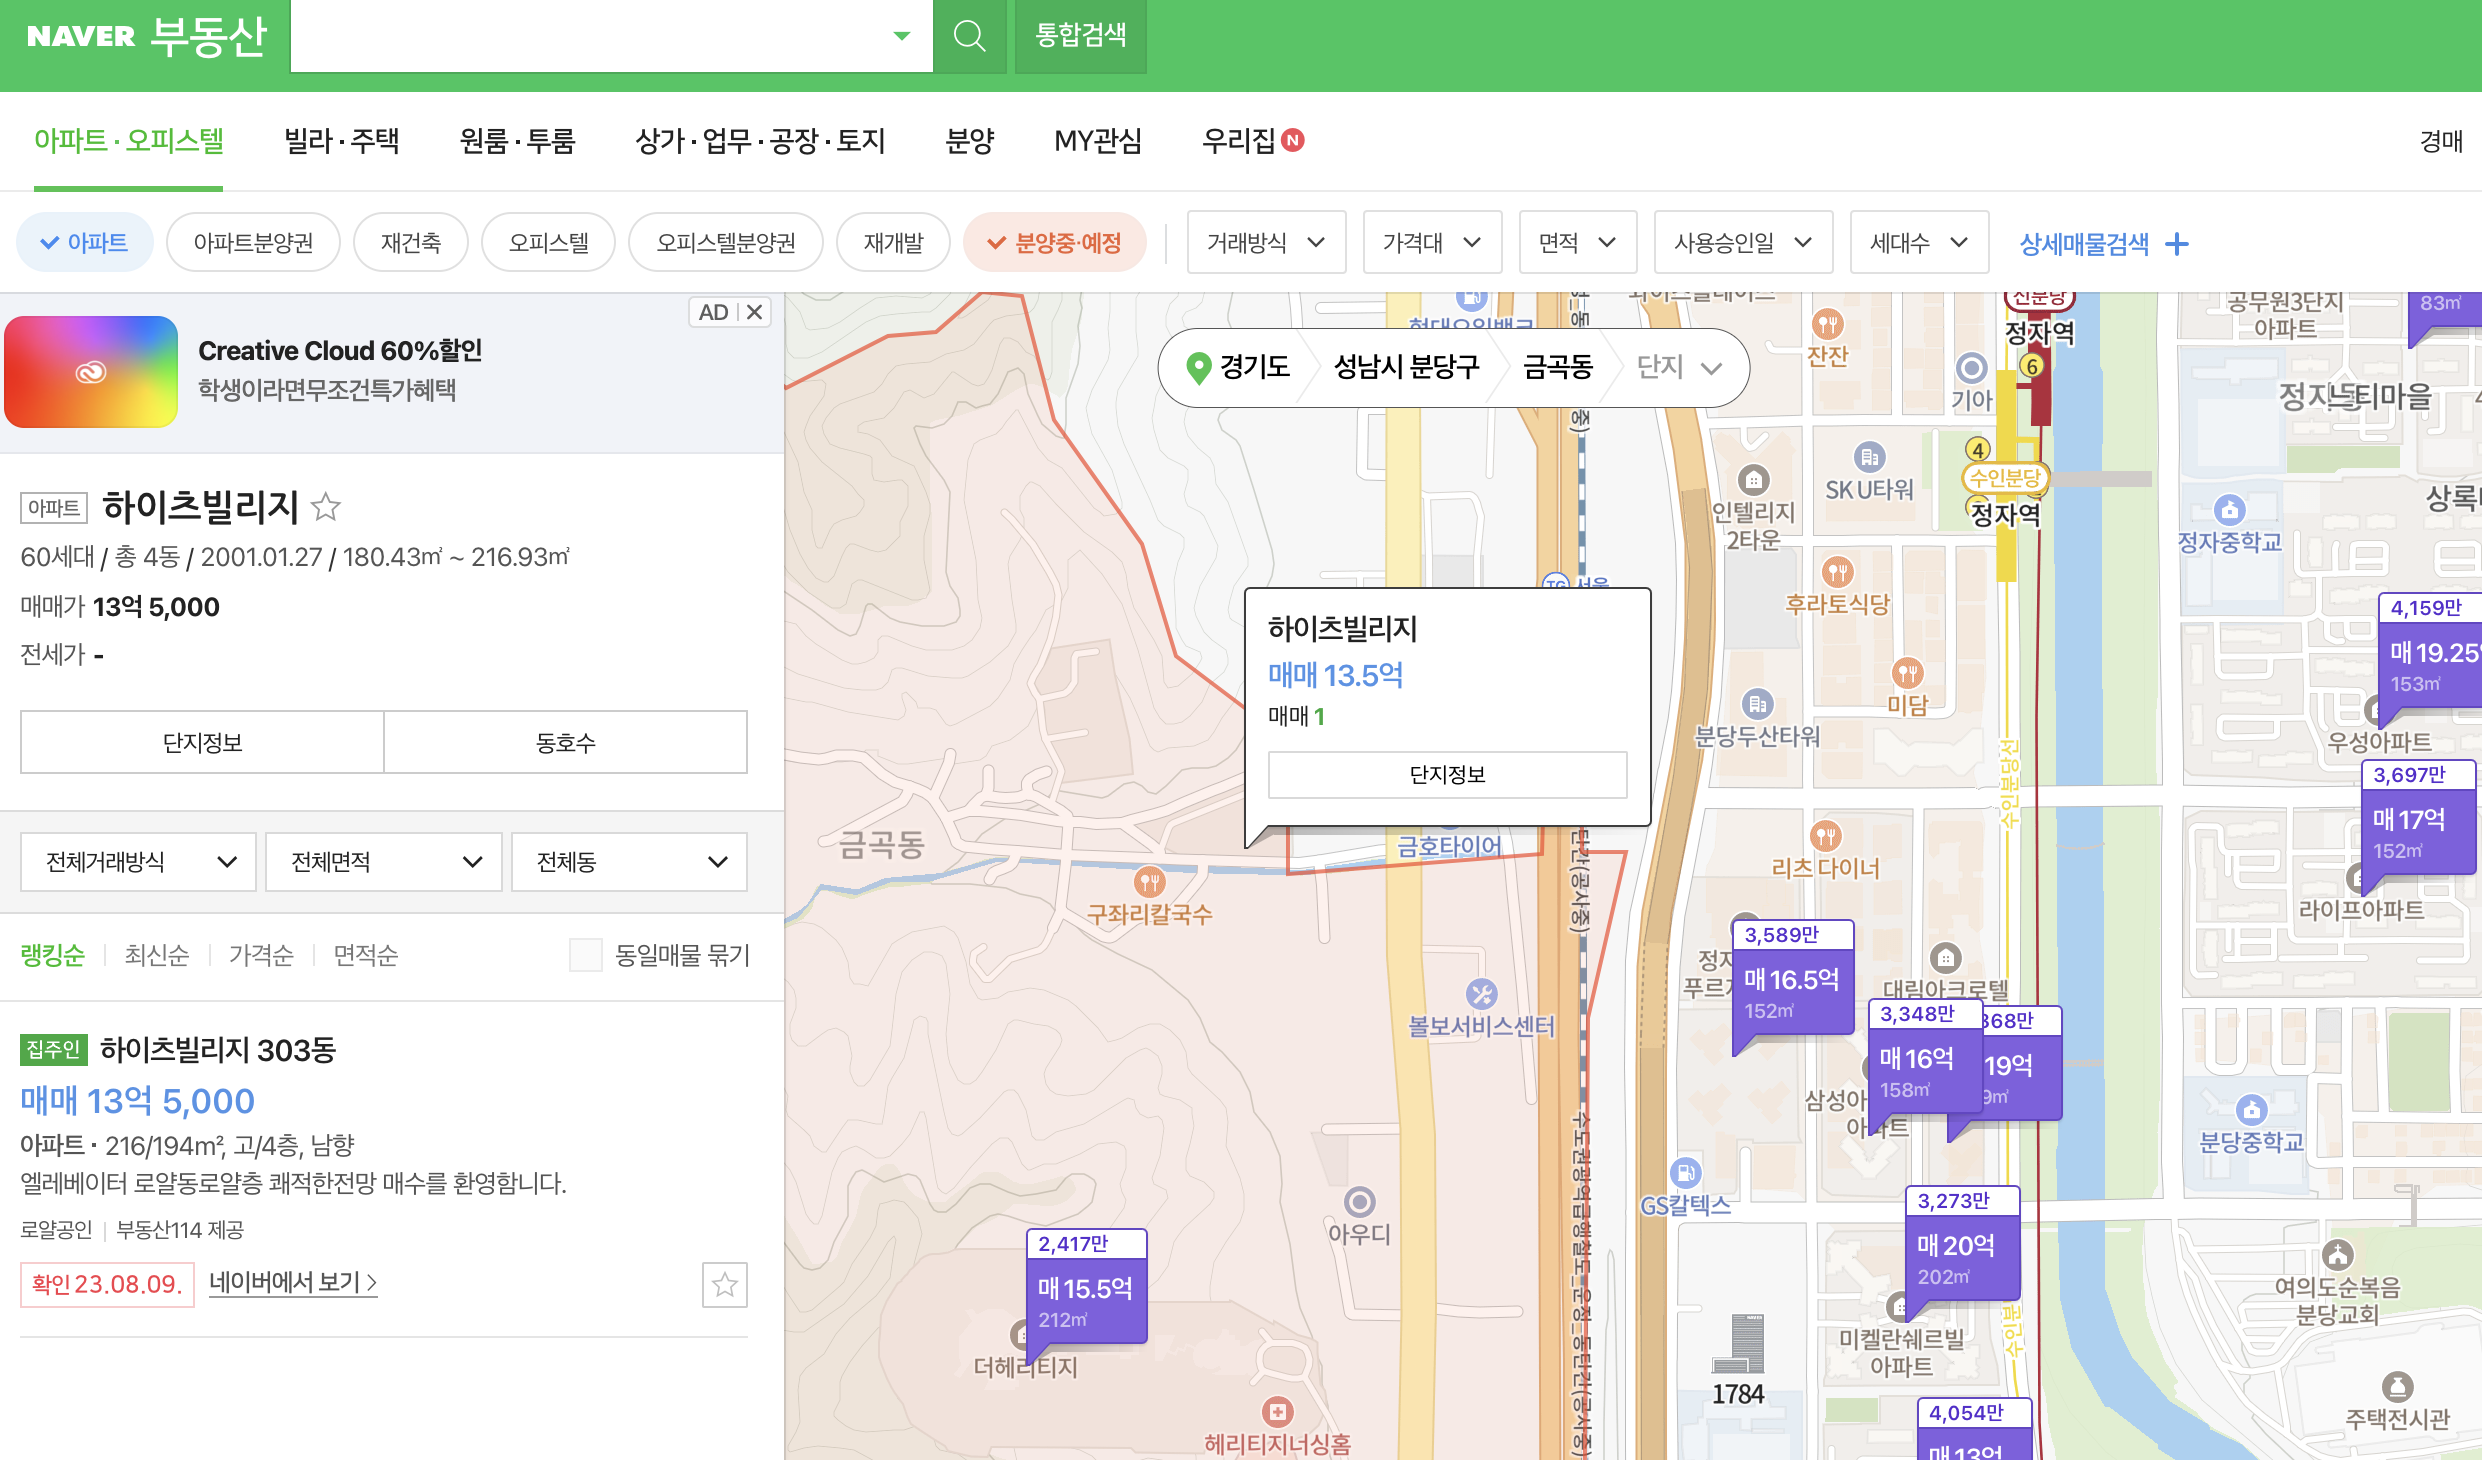Click the search magnifier icon

[x=969, y=36]
